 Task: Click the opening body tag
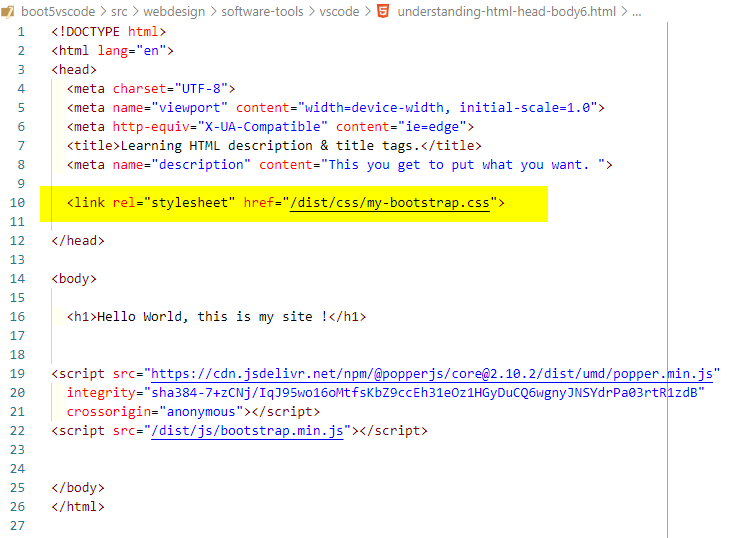click(74, 279)
